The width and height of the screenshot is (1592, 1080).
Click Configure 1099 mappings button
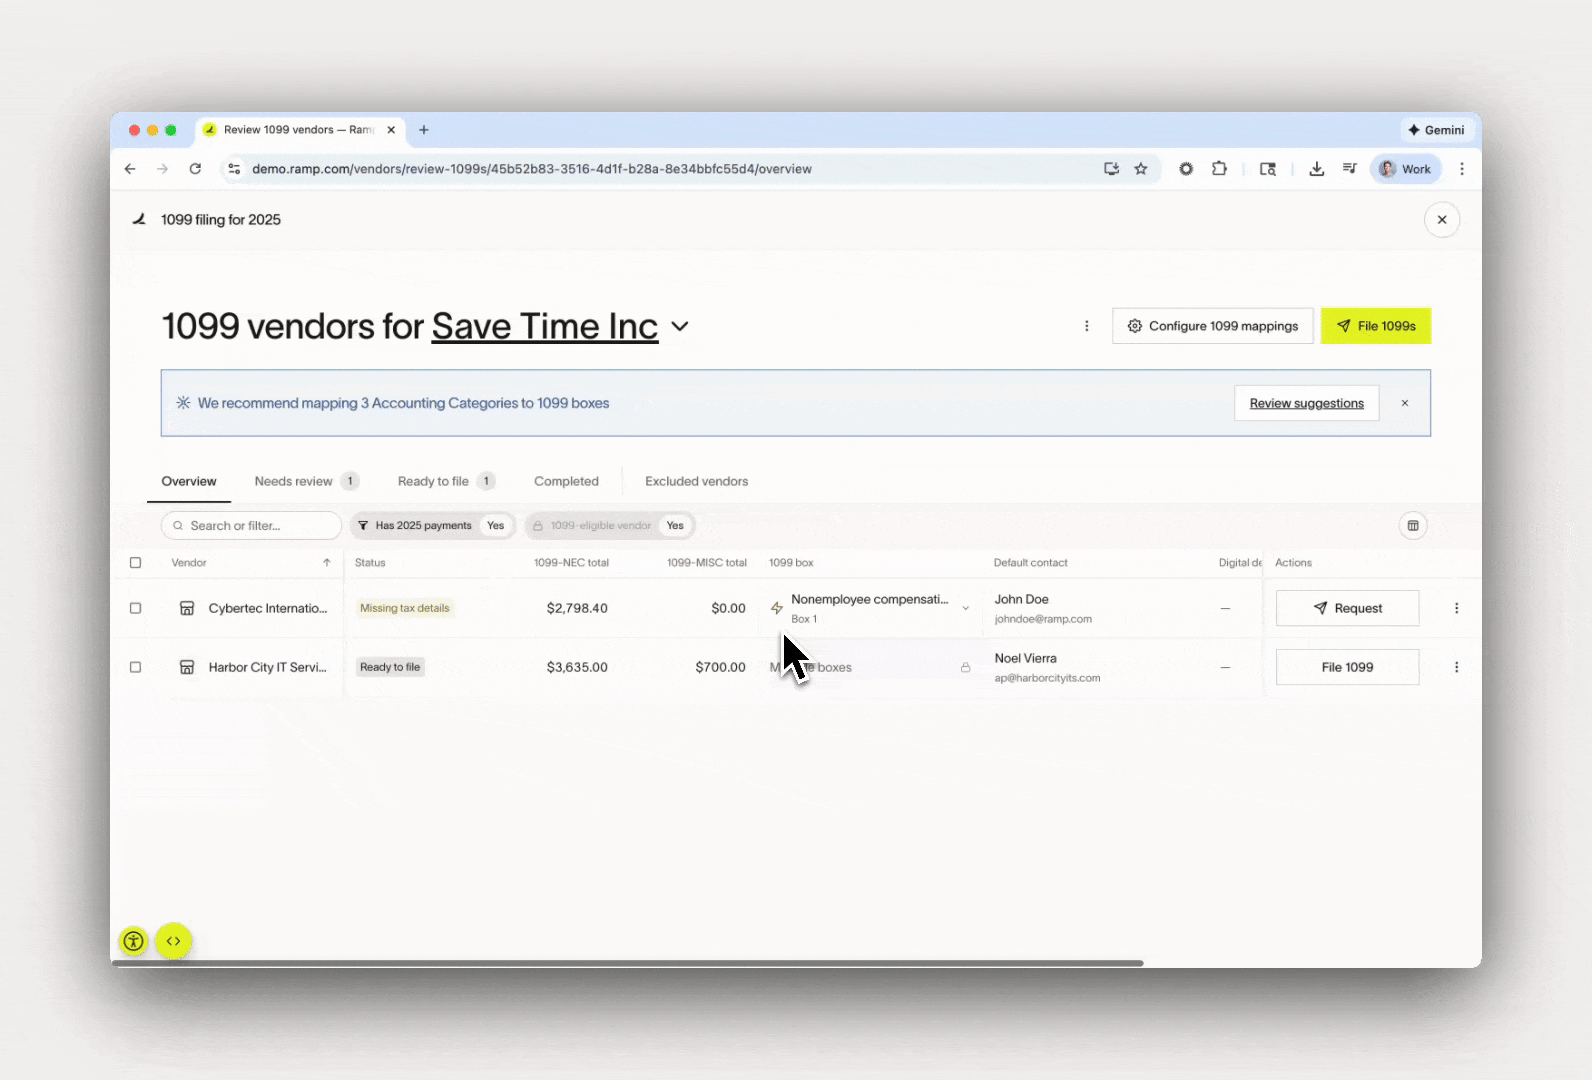coord(1212,326)
